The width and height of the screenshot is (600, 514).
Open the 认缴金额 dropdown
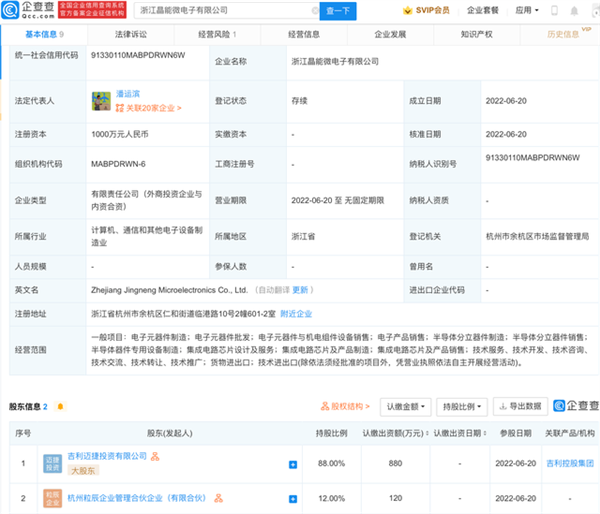click(x=406, y=407)
